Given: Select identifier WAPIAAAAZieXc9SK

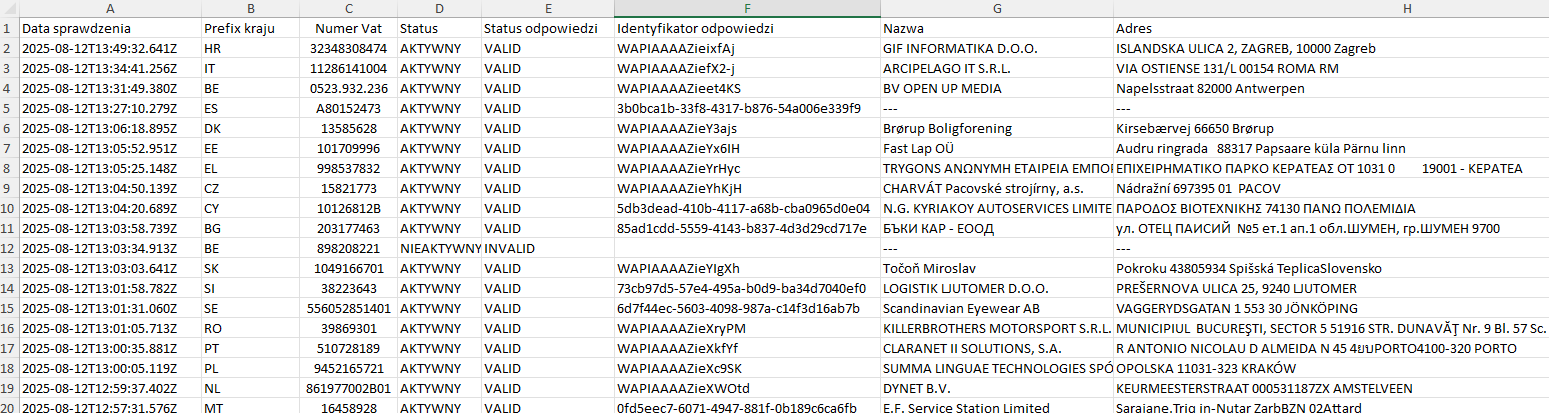Looking at the screenshot, I should pos(747,368).
